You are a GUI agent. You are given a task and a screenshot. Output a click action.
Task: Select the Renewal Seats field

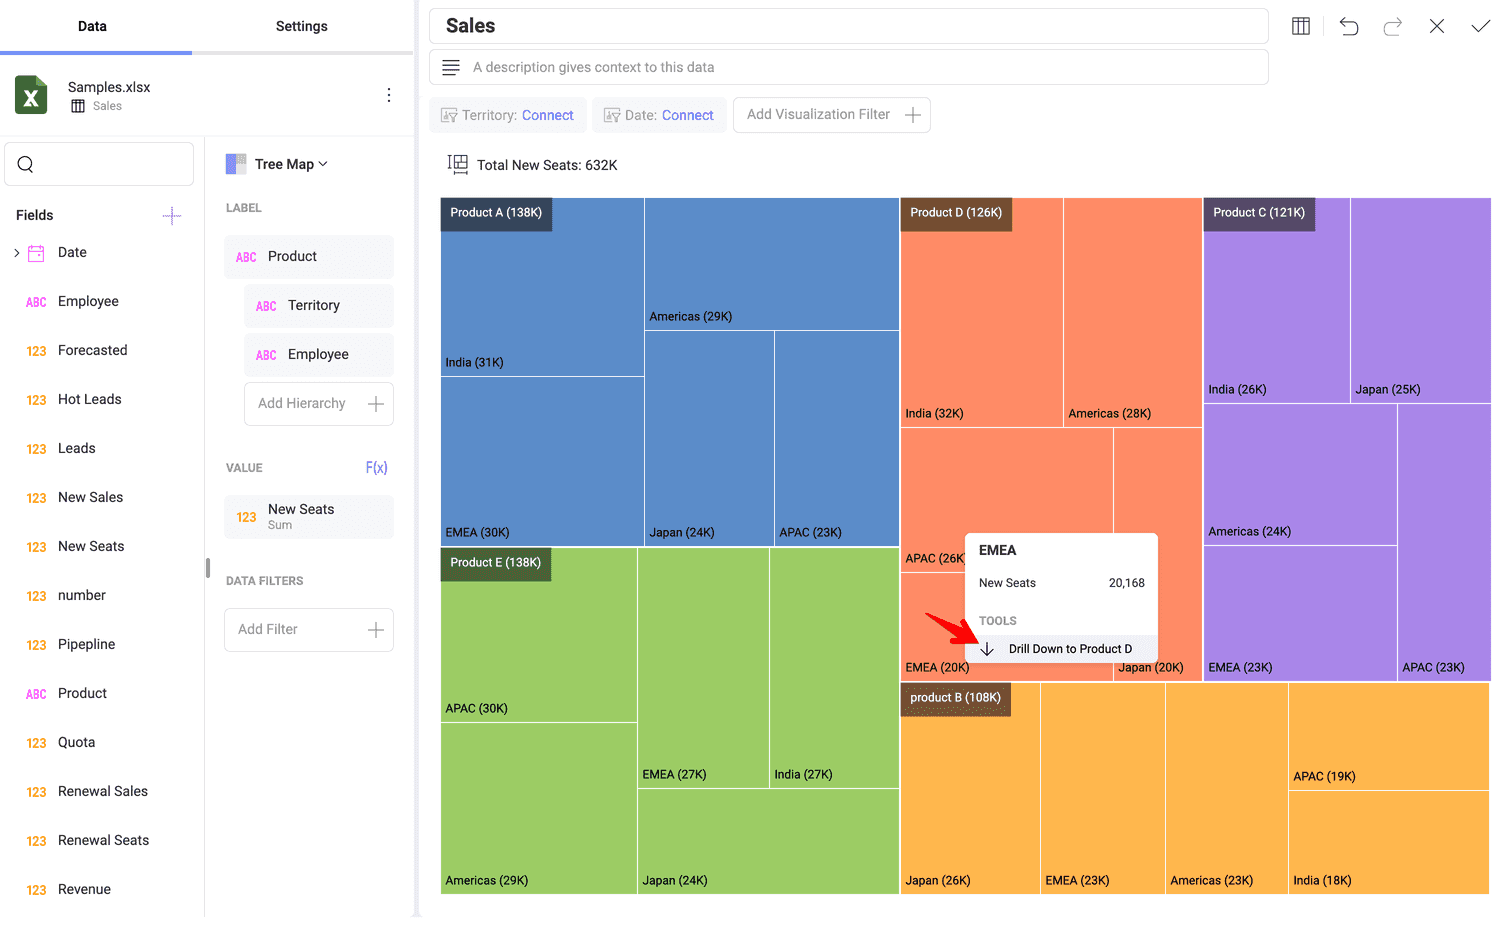click(x=104, y=841)
